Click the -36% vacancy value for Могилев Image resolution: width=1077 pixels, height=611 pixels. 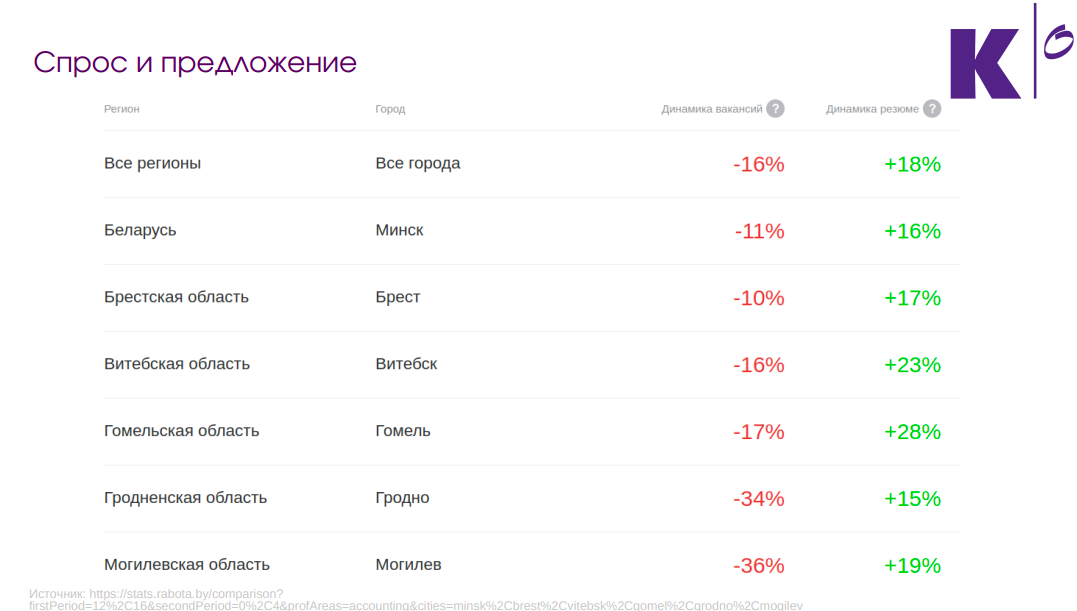tap(758, 566)
